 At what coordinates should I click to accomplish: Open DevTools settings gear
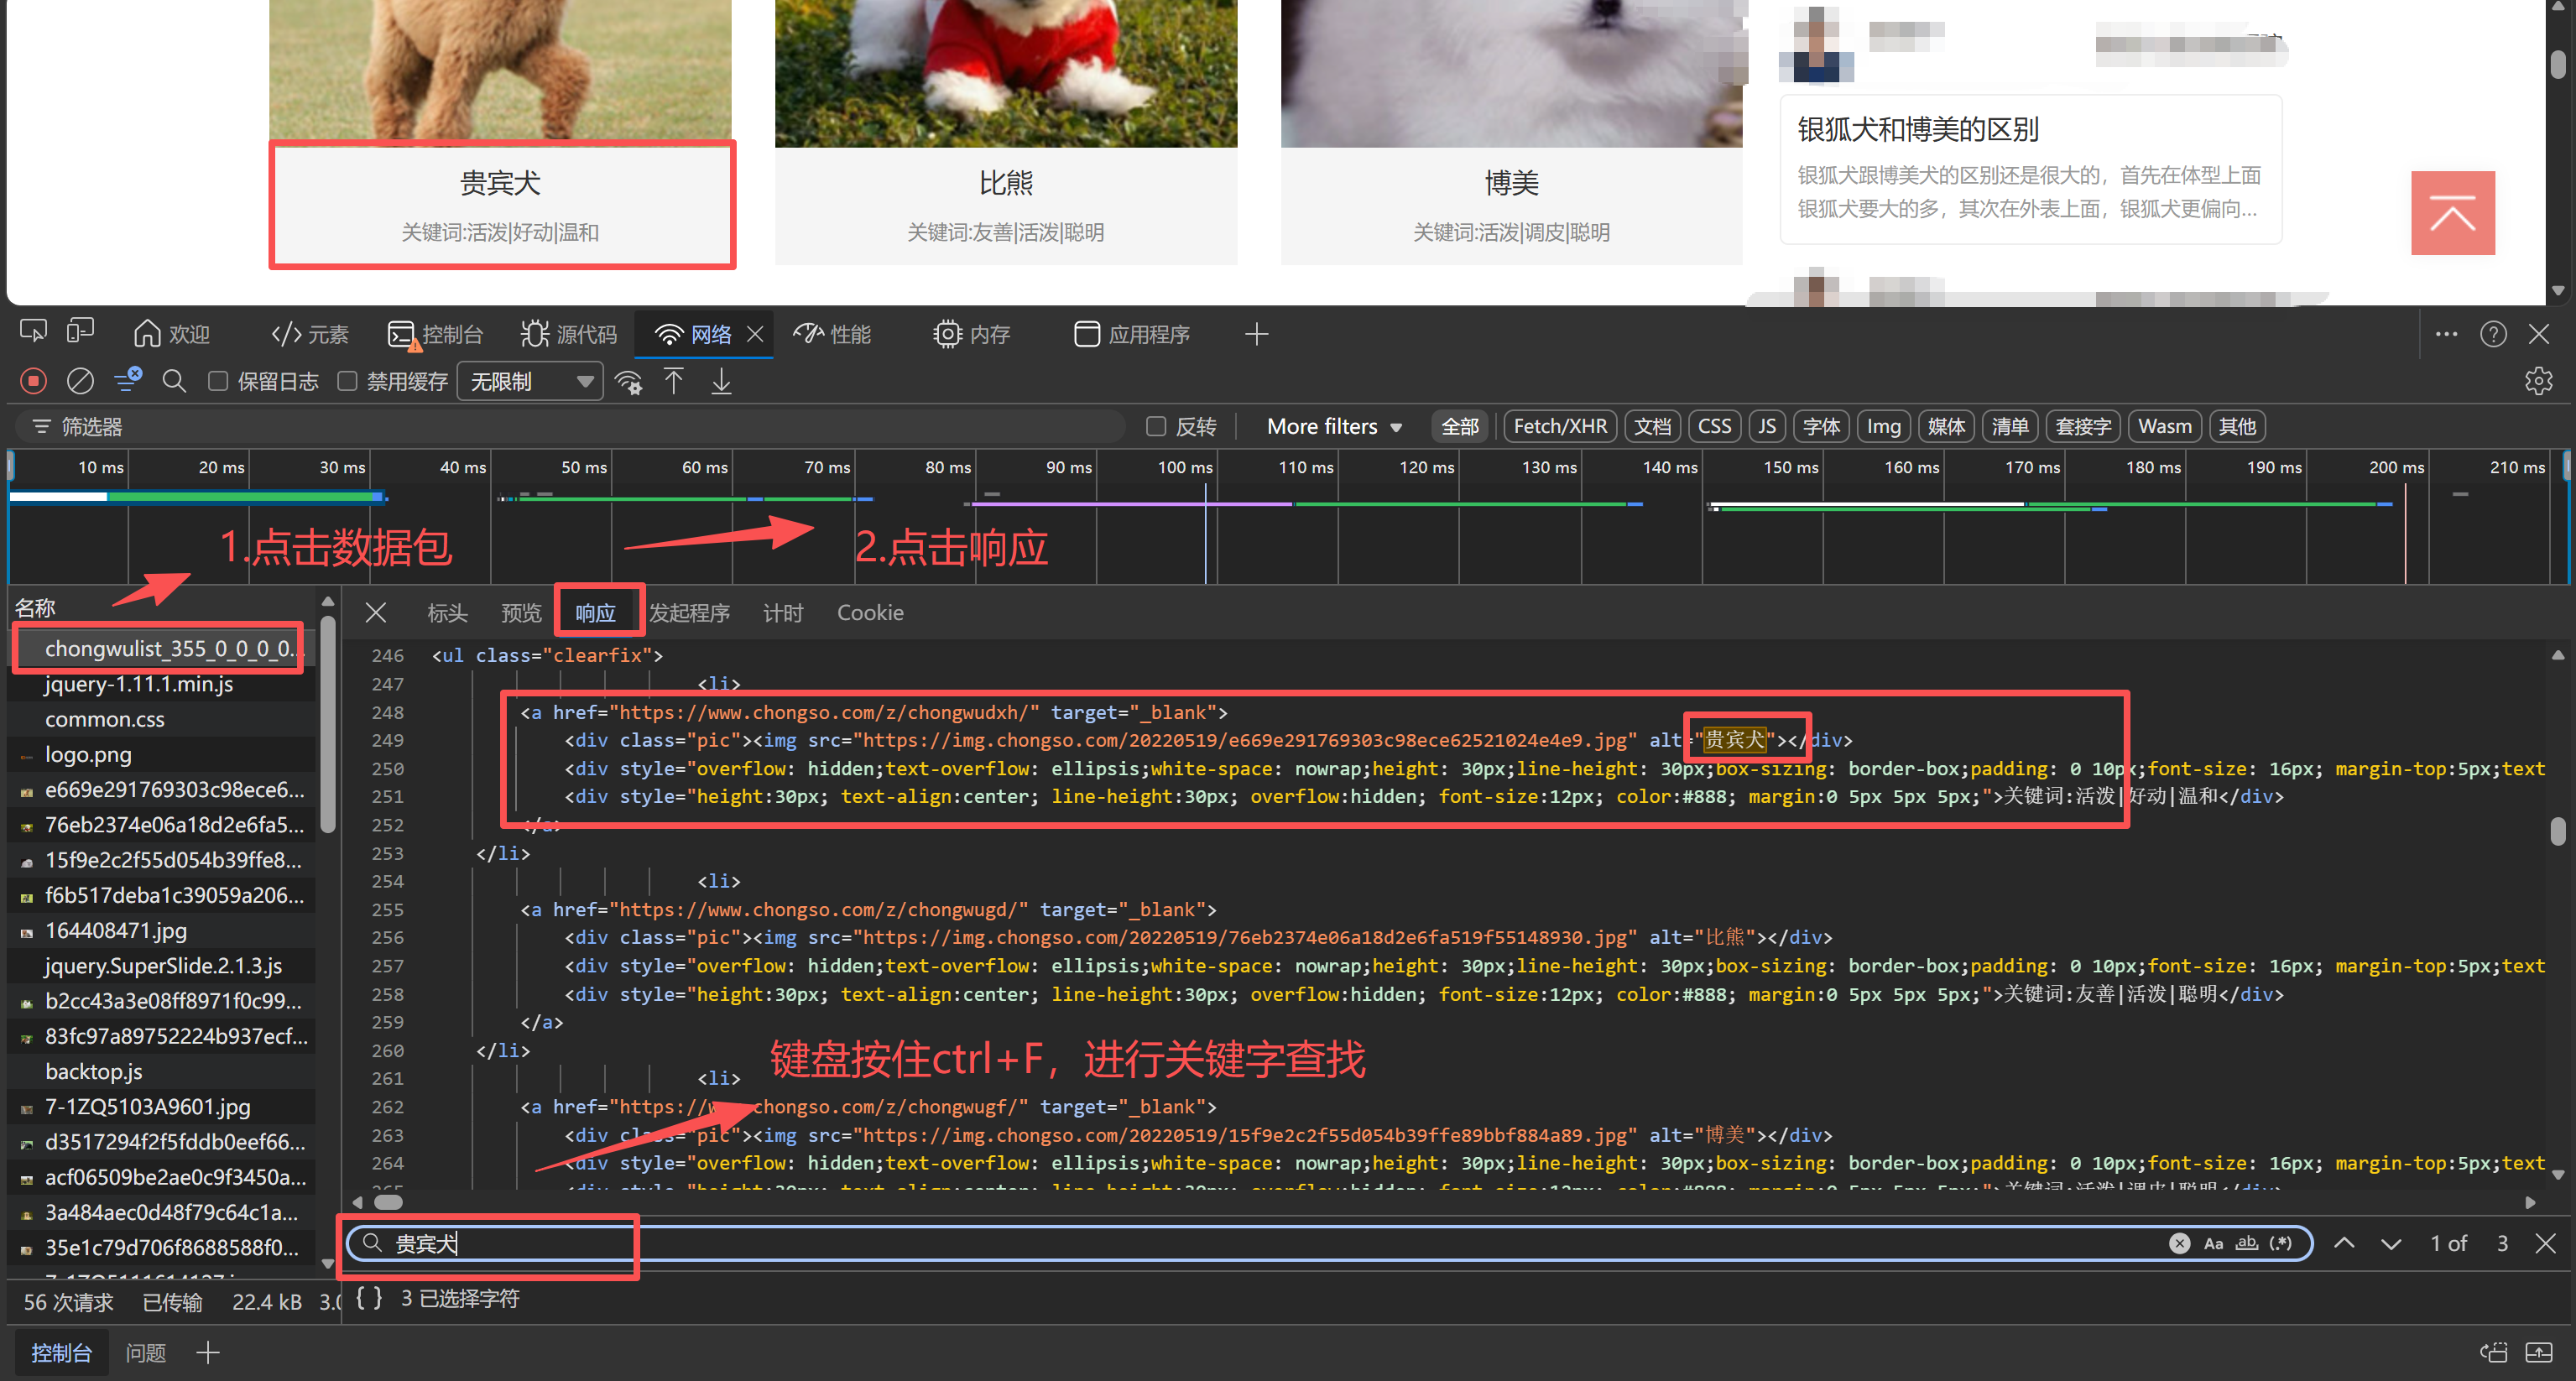[2539, 380]
